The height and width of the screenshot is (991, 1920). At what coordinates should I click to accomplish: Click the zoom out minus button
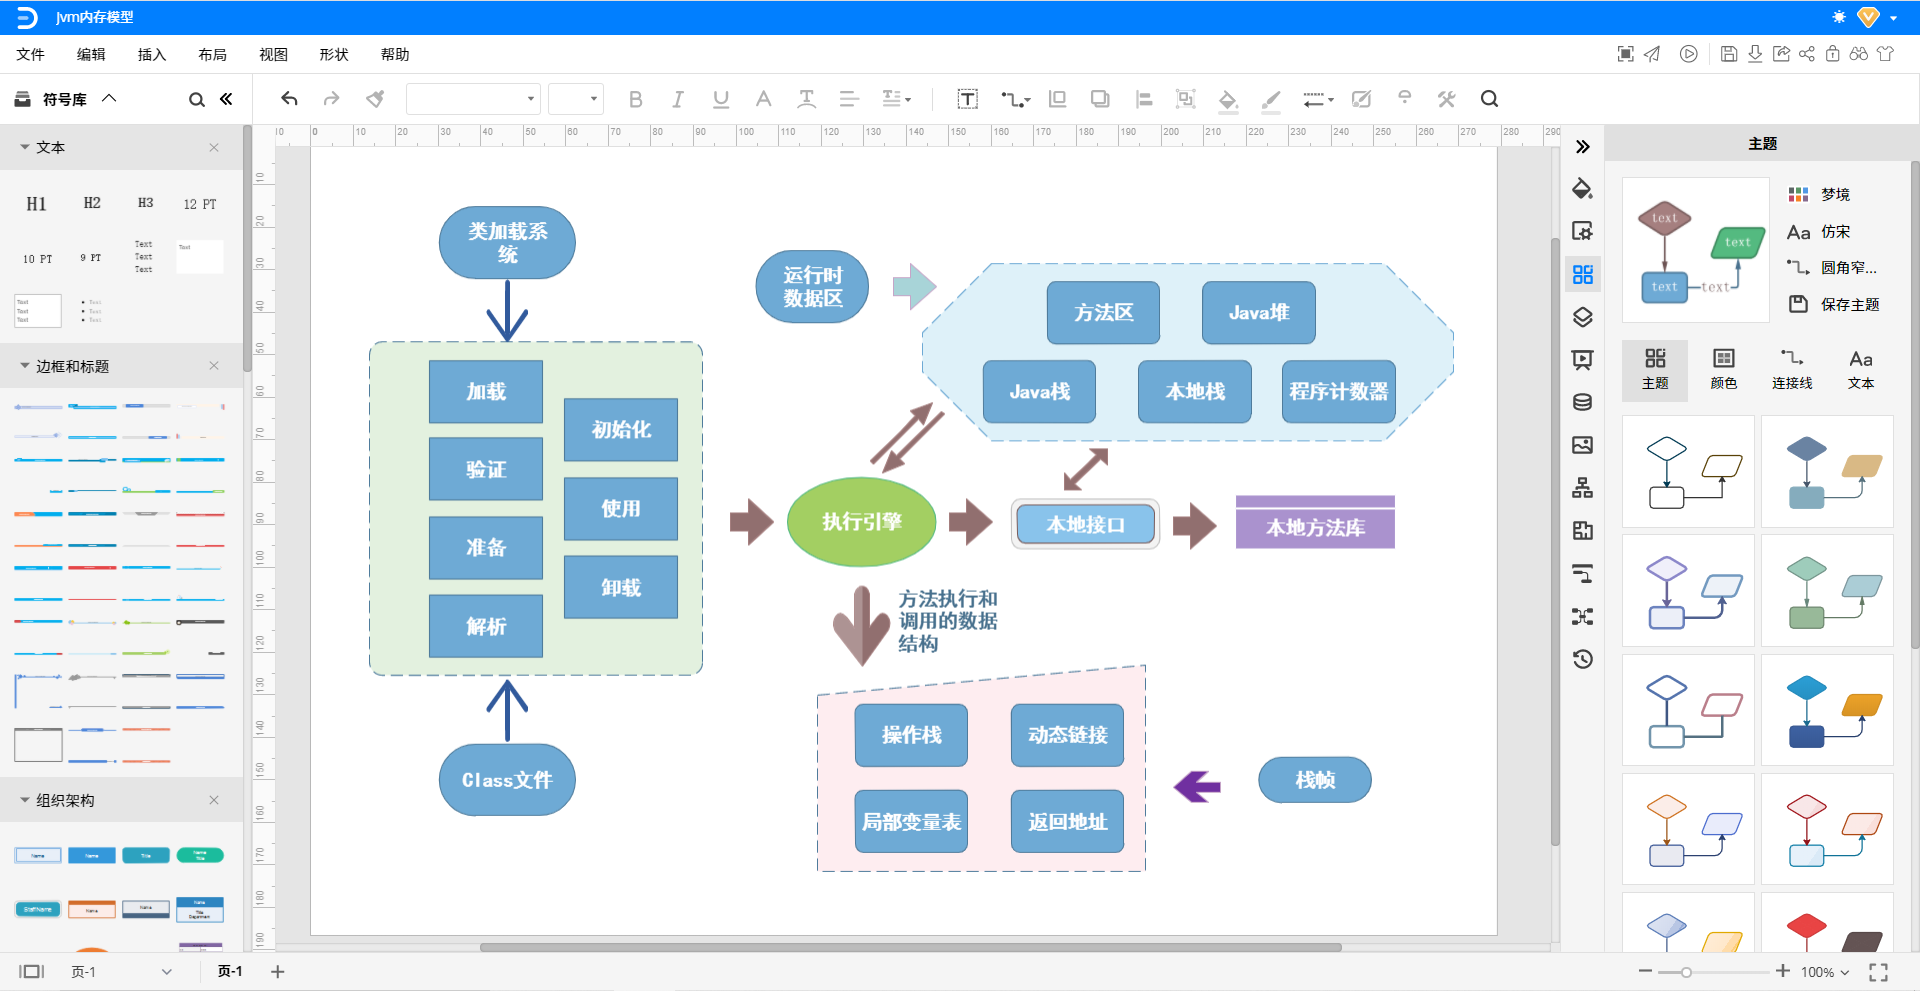click(x=1645, y=971)
